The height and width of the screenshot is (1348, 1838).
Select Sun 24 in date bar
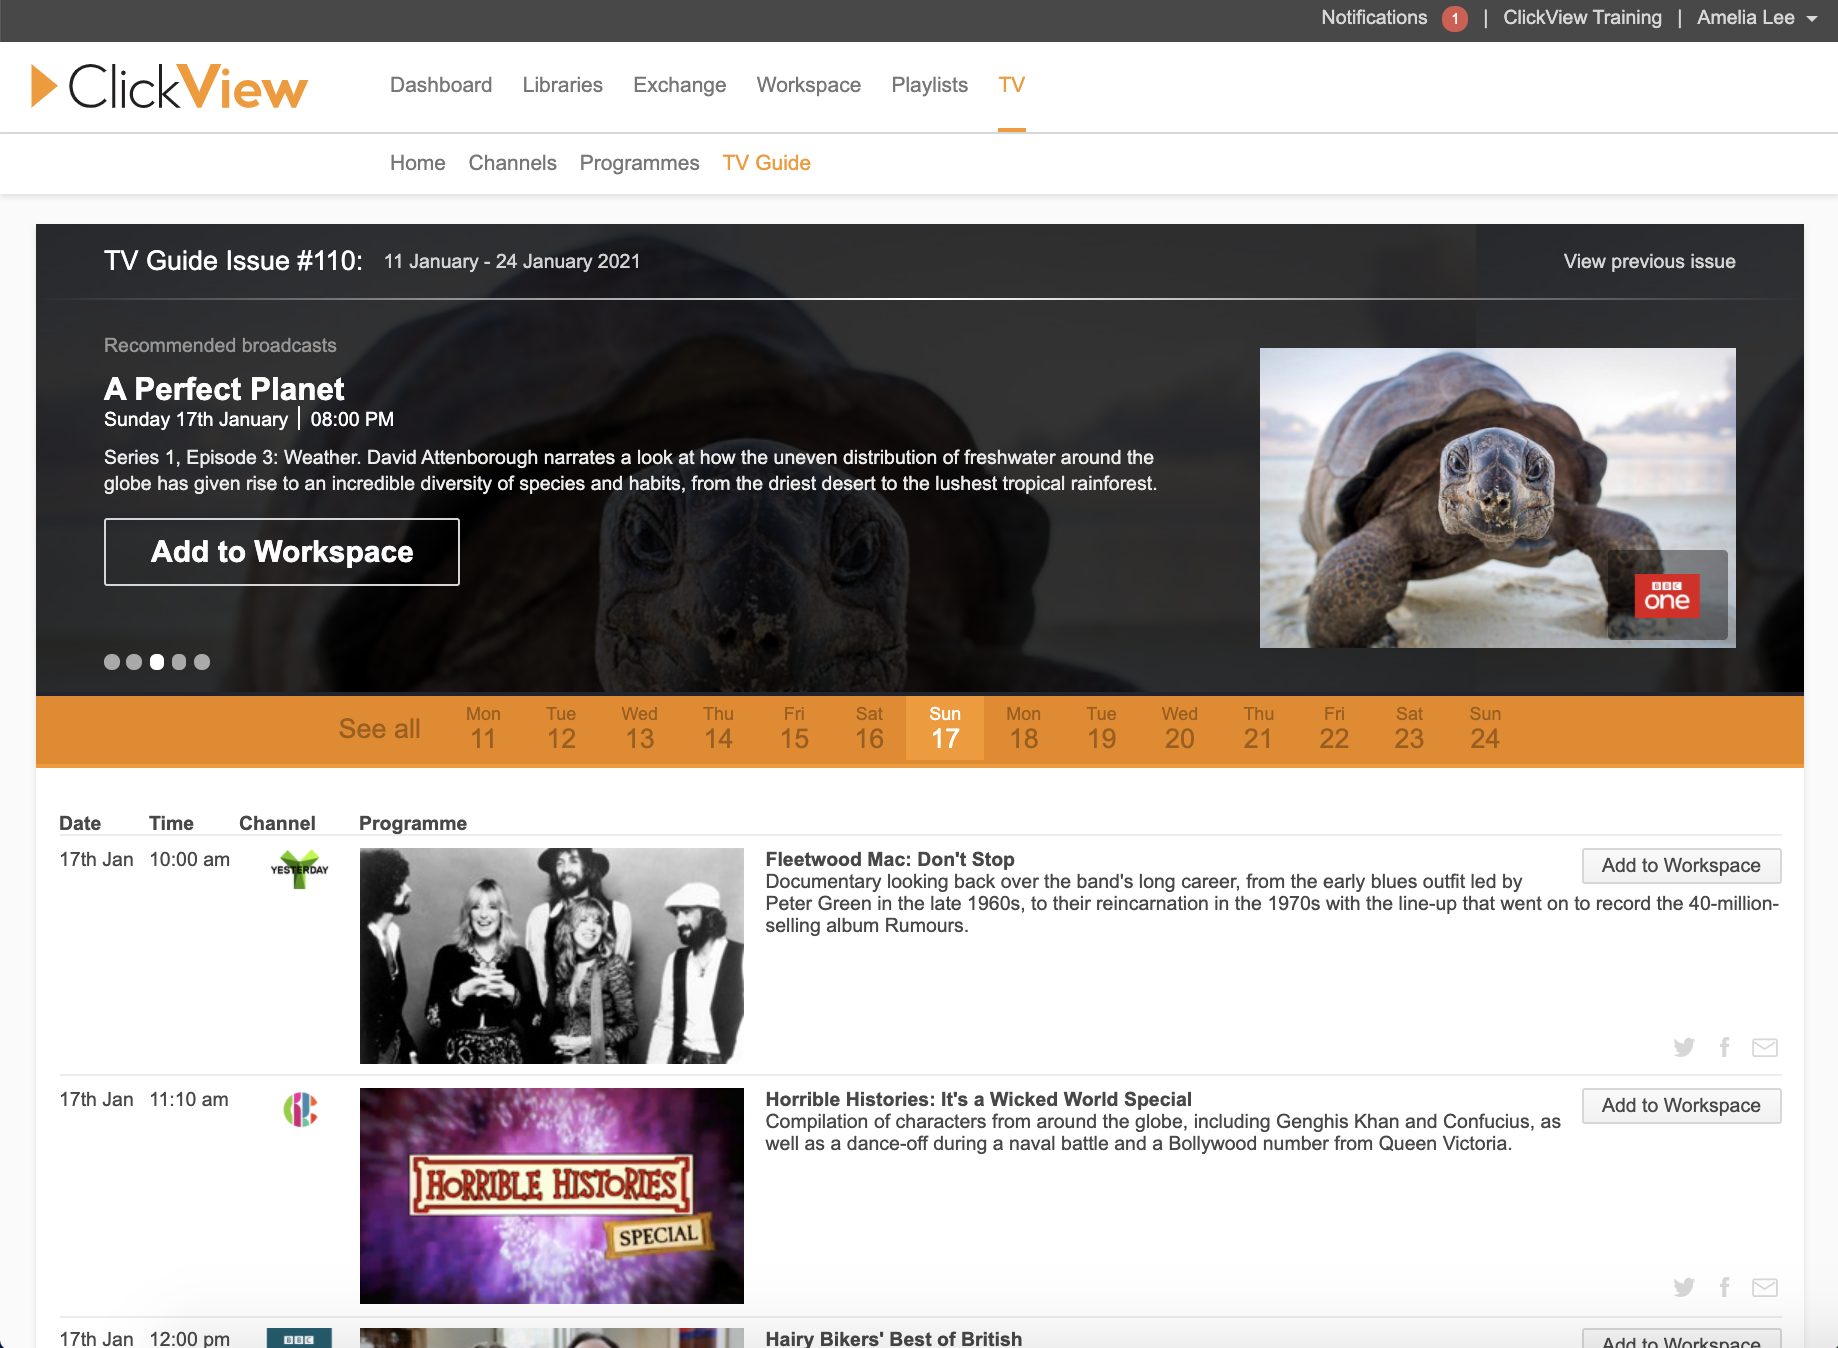click(x=1485, y=728)
